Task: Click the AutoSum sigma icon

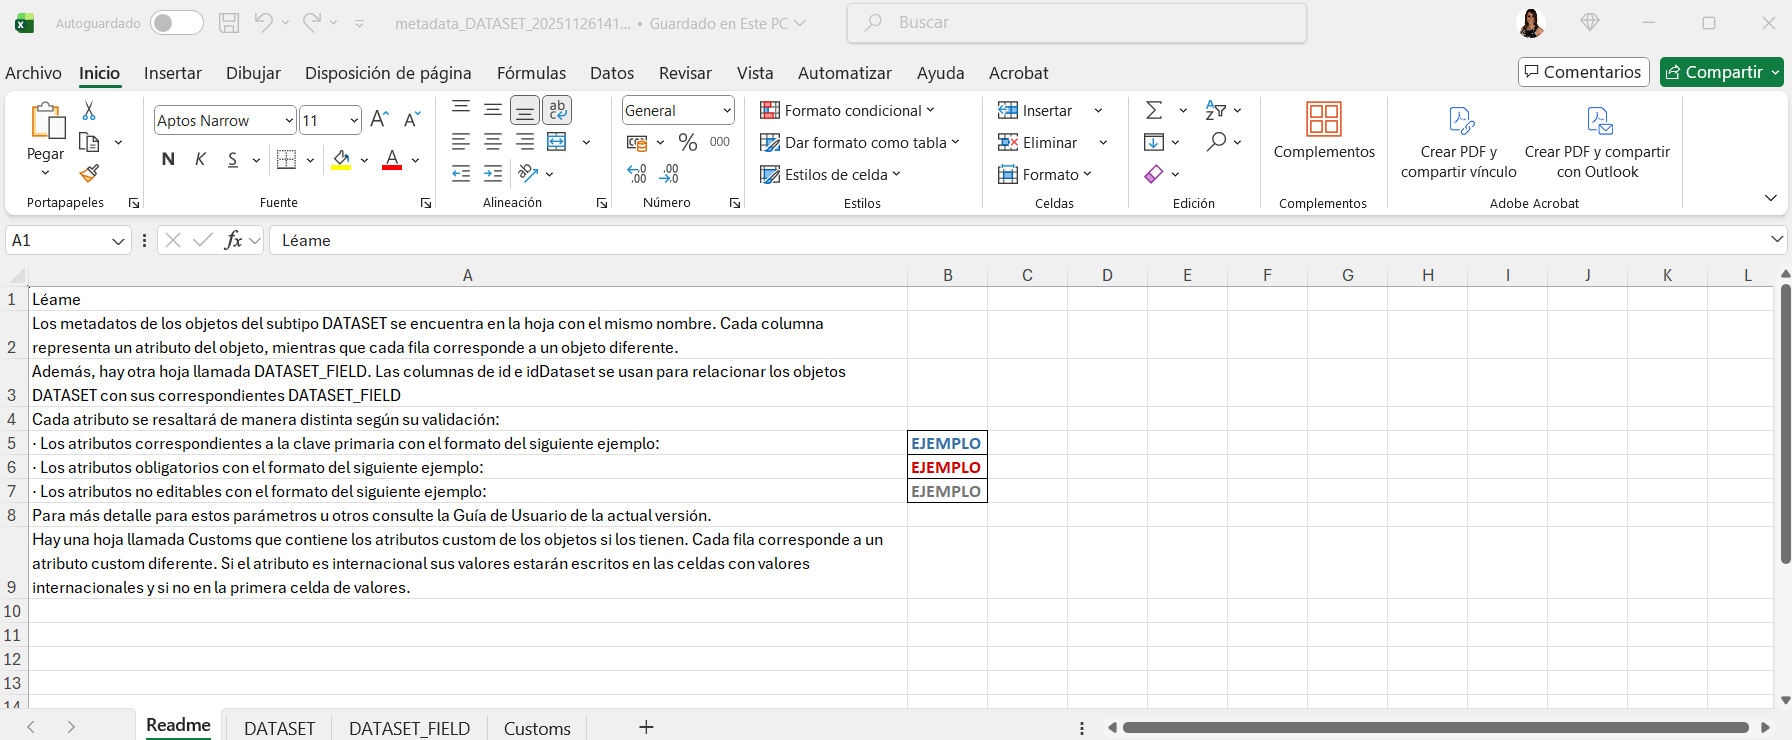Action: [1154, 110]
